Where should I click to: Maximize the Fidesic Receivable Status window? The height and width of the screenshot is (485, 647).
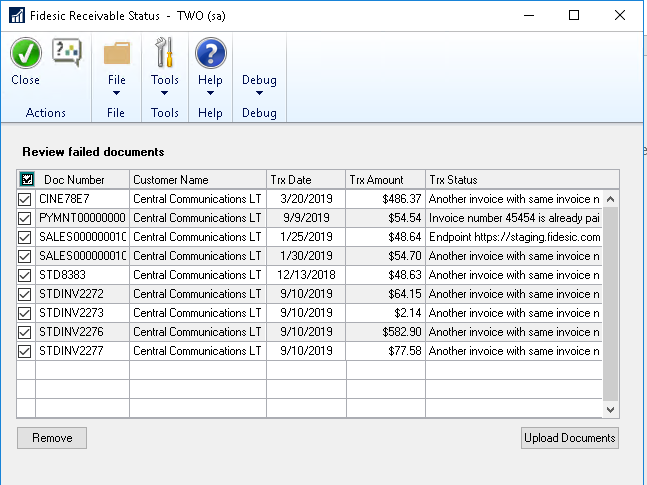click(574, 16)
